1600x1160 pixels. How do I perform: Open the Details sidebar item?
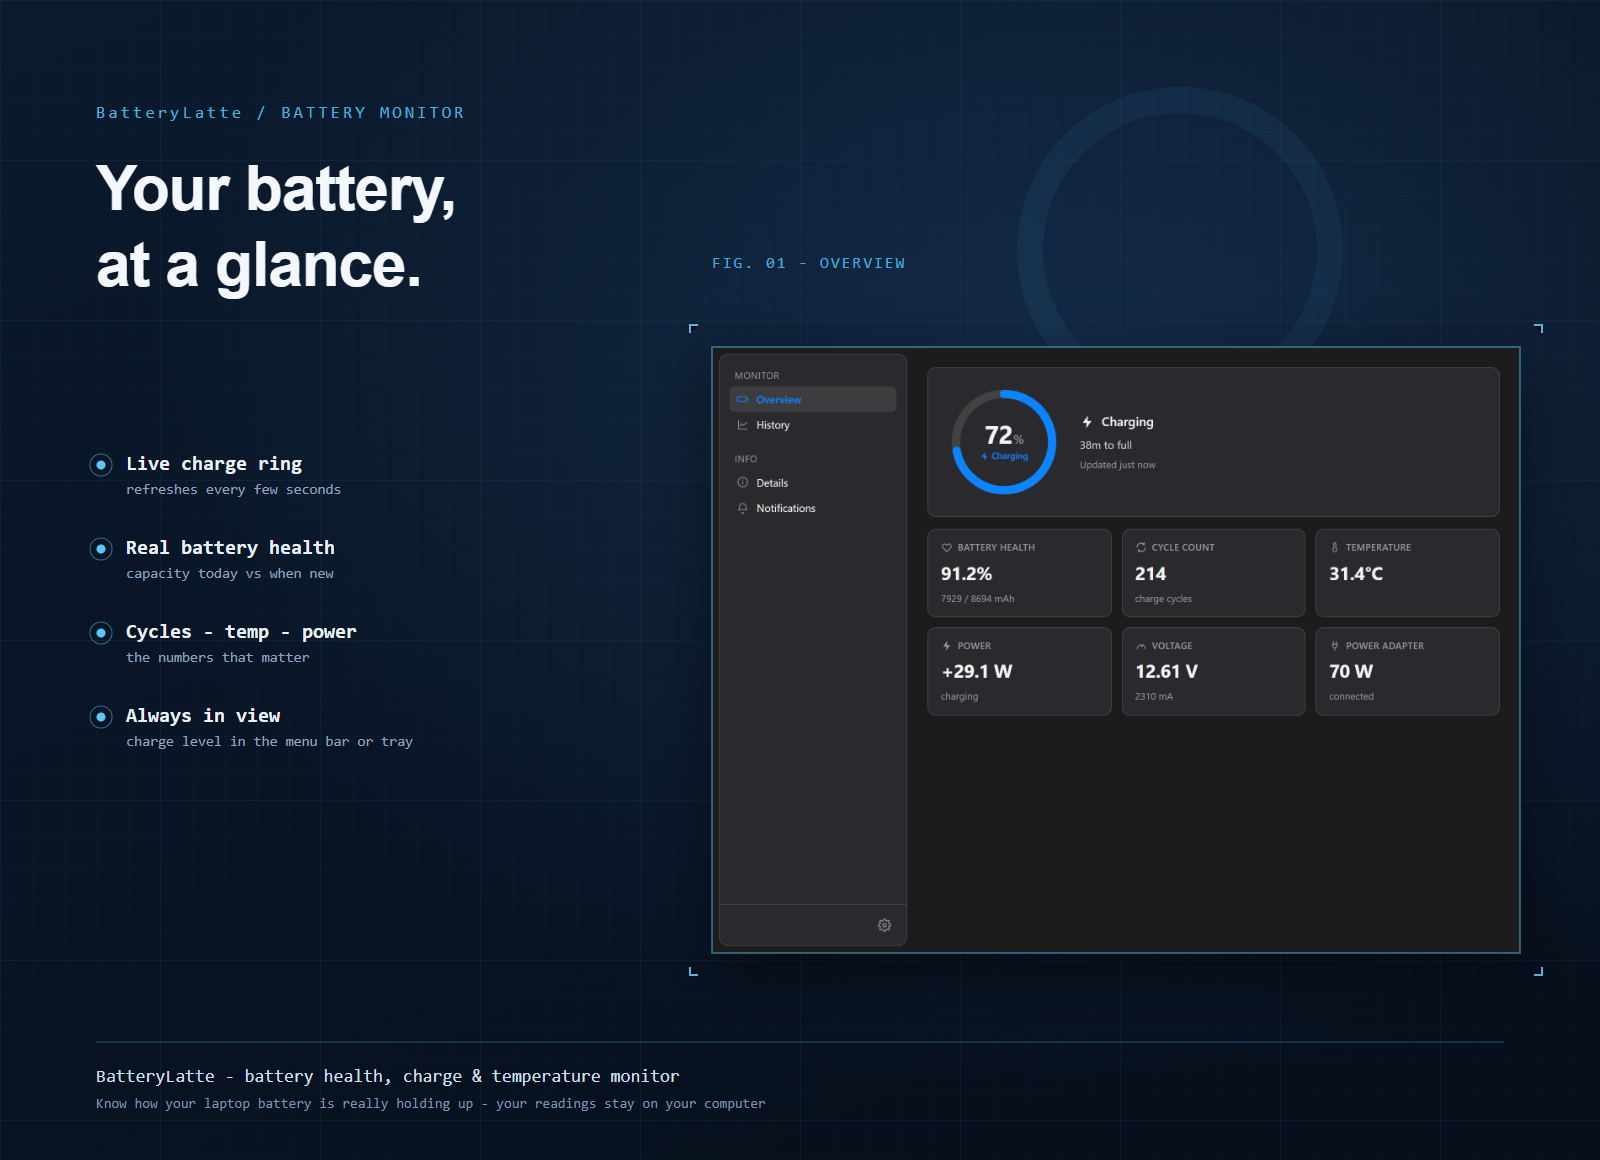tap(813, 483)
